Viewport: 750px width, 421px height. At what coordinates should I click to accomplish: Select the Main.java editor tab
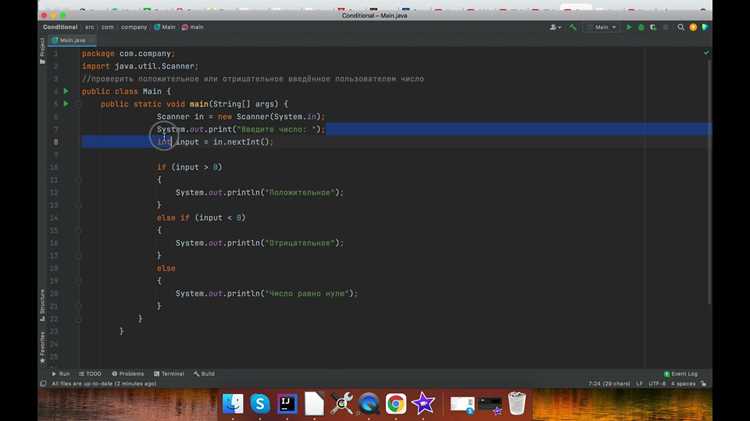[x=73, y=40]
